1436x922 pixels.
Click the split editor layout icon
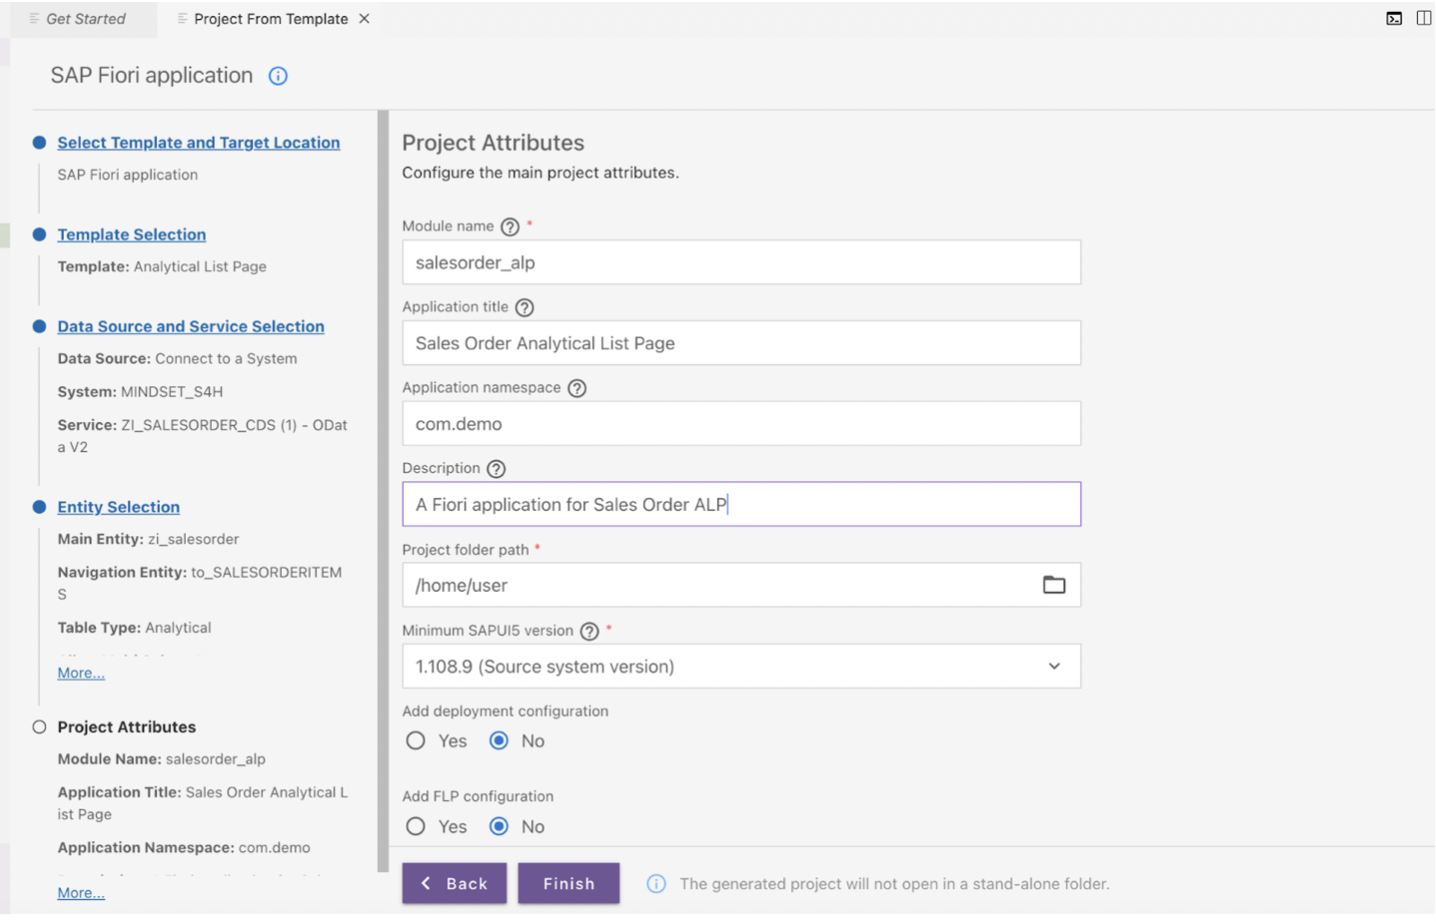click(1424, 18)
